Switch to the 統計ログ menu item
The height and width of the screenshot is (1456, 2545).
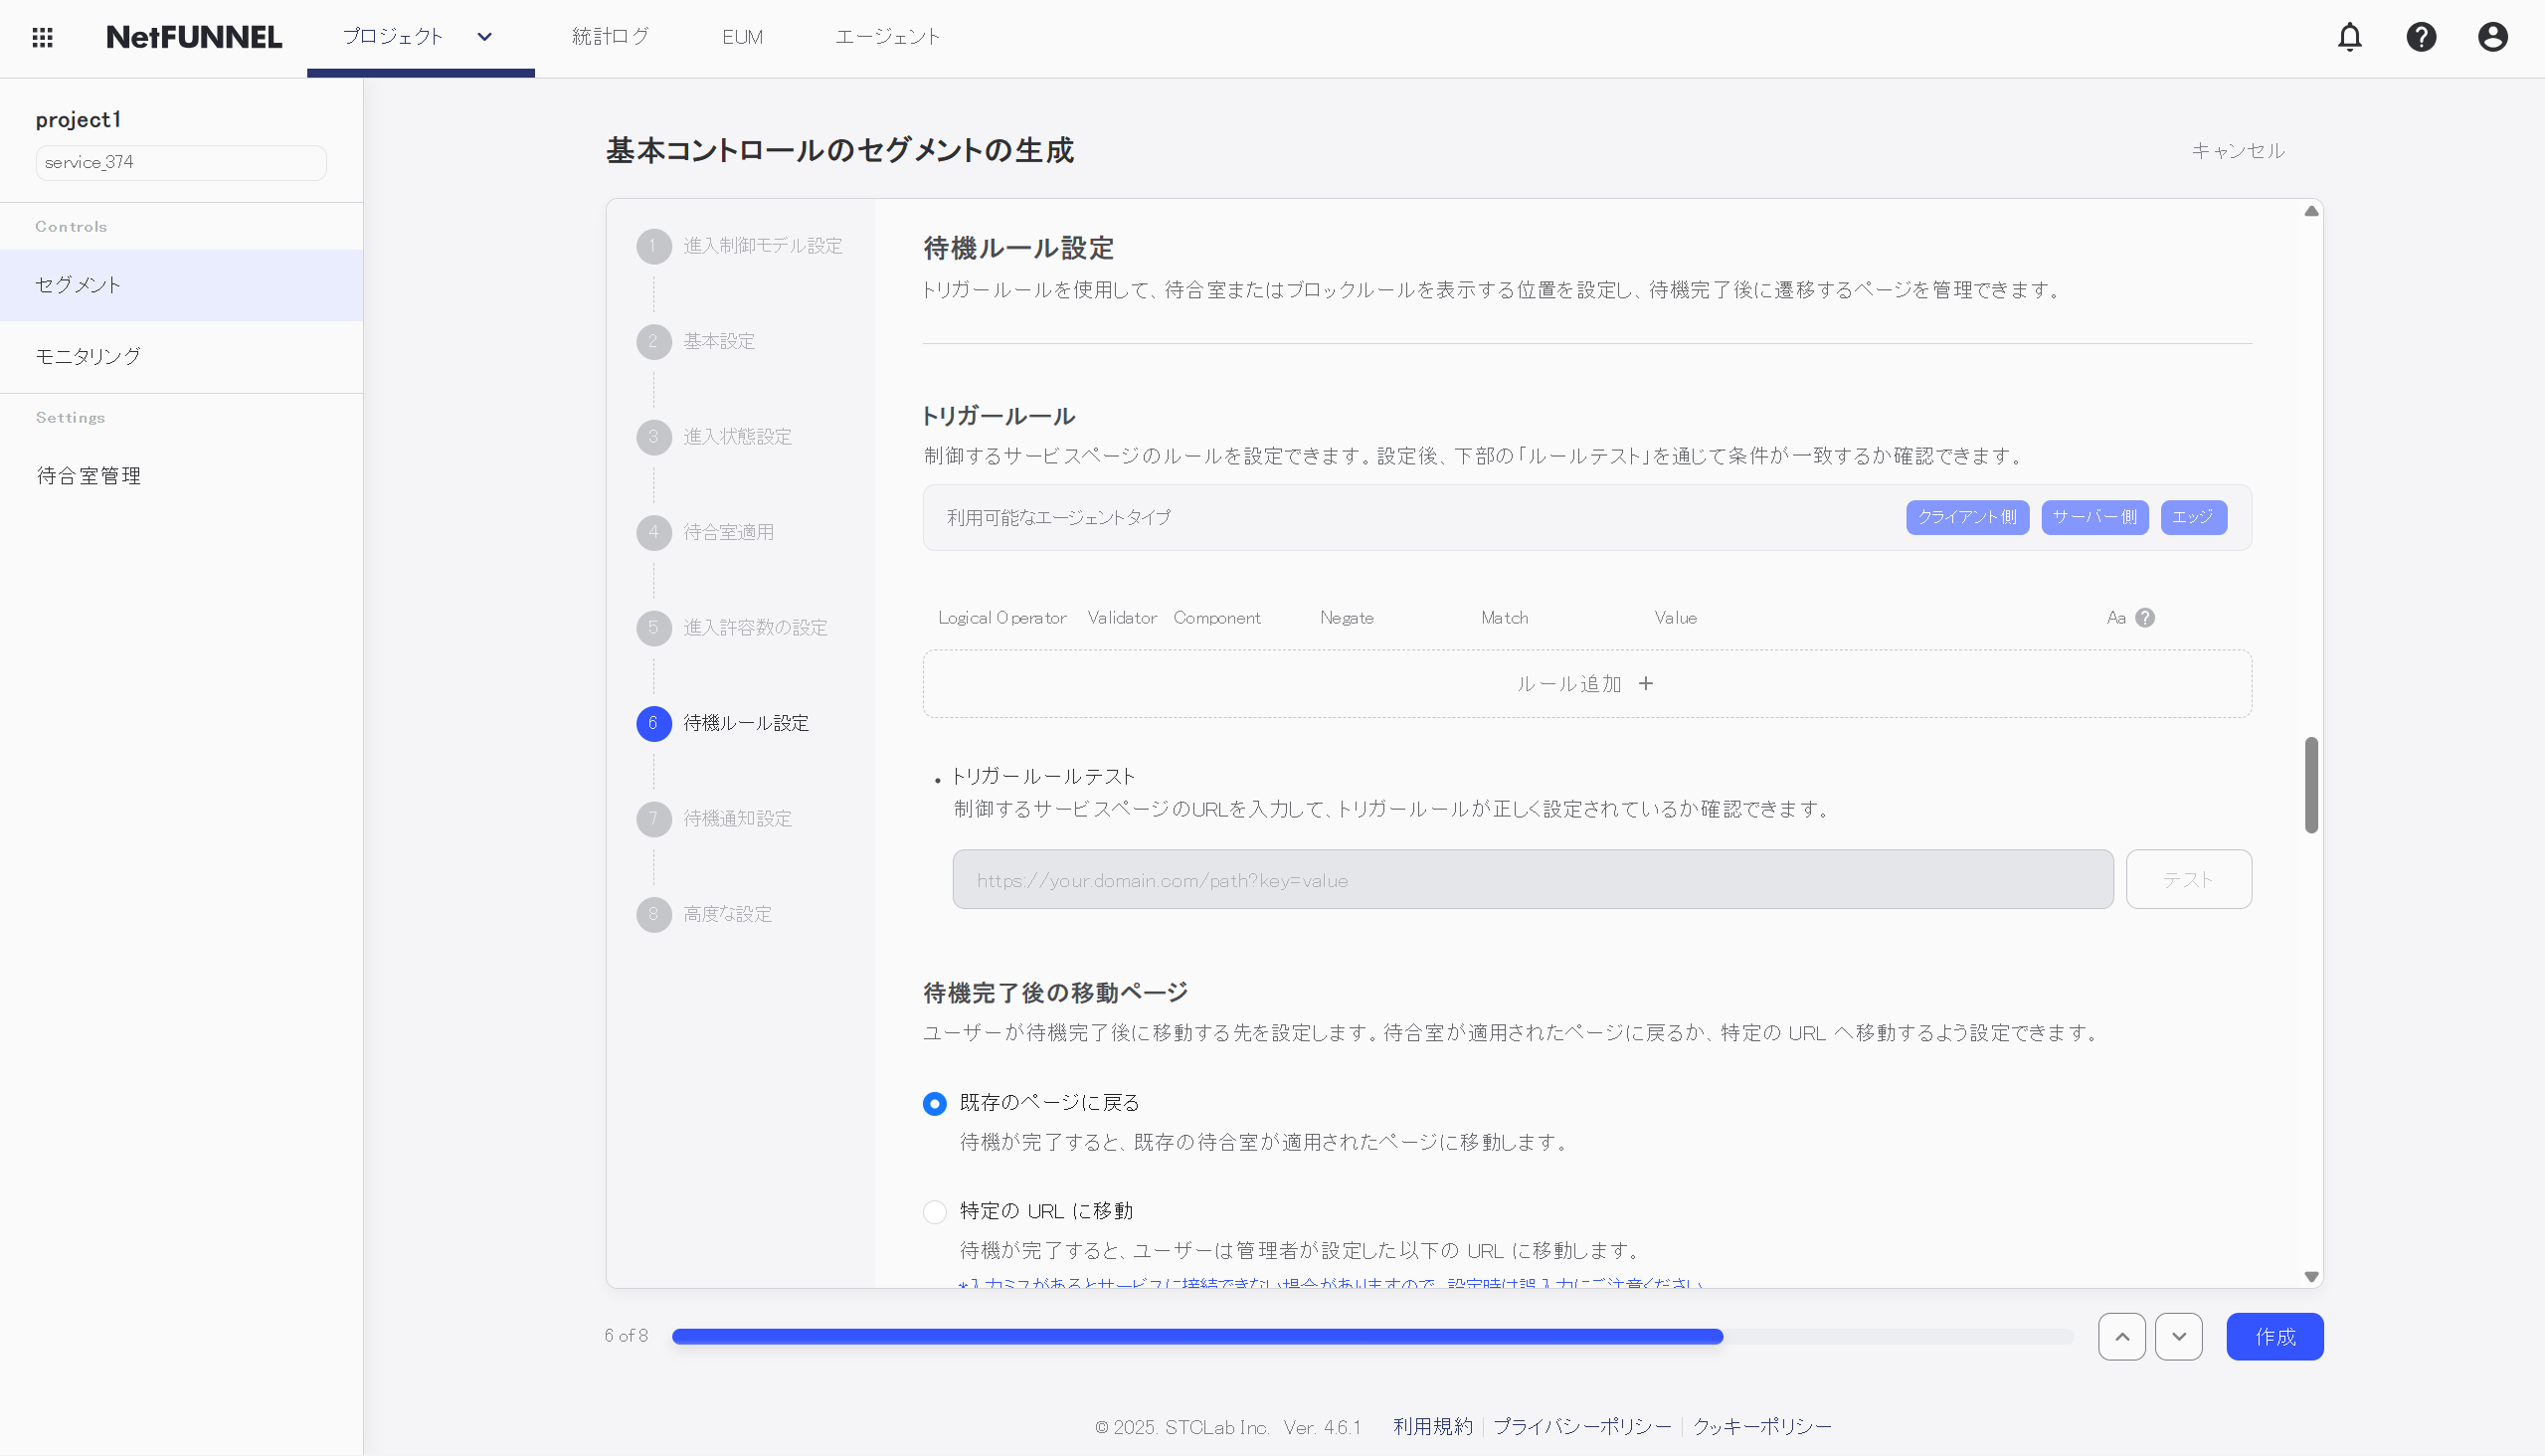pos(610,37)
